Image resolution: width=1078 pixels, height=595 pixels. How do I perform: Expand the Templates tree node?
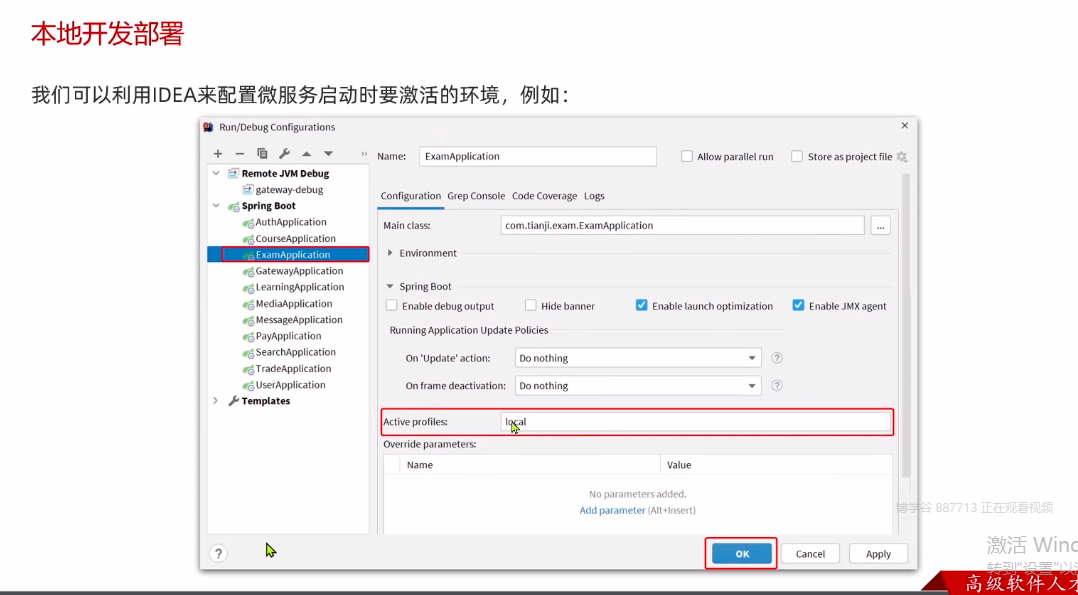pyautogui.click(x=216, y=401)
